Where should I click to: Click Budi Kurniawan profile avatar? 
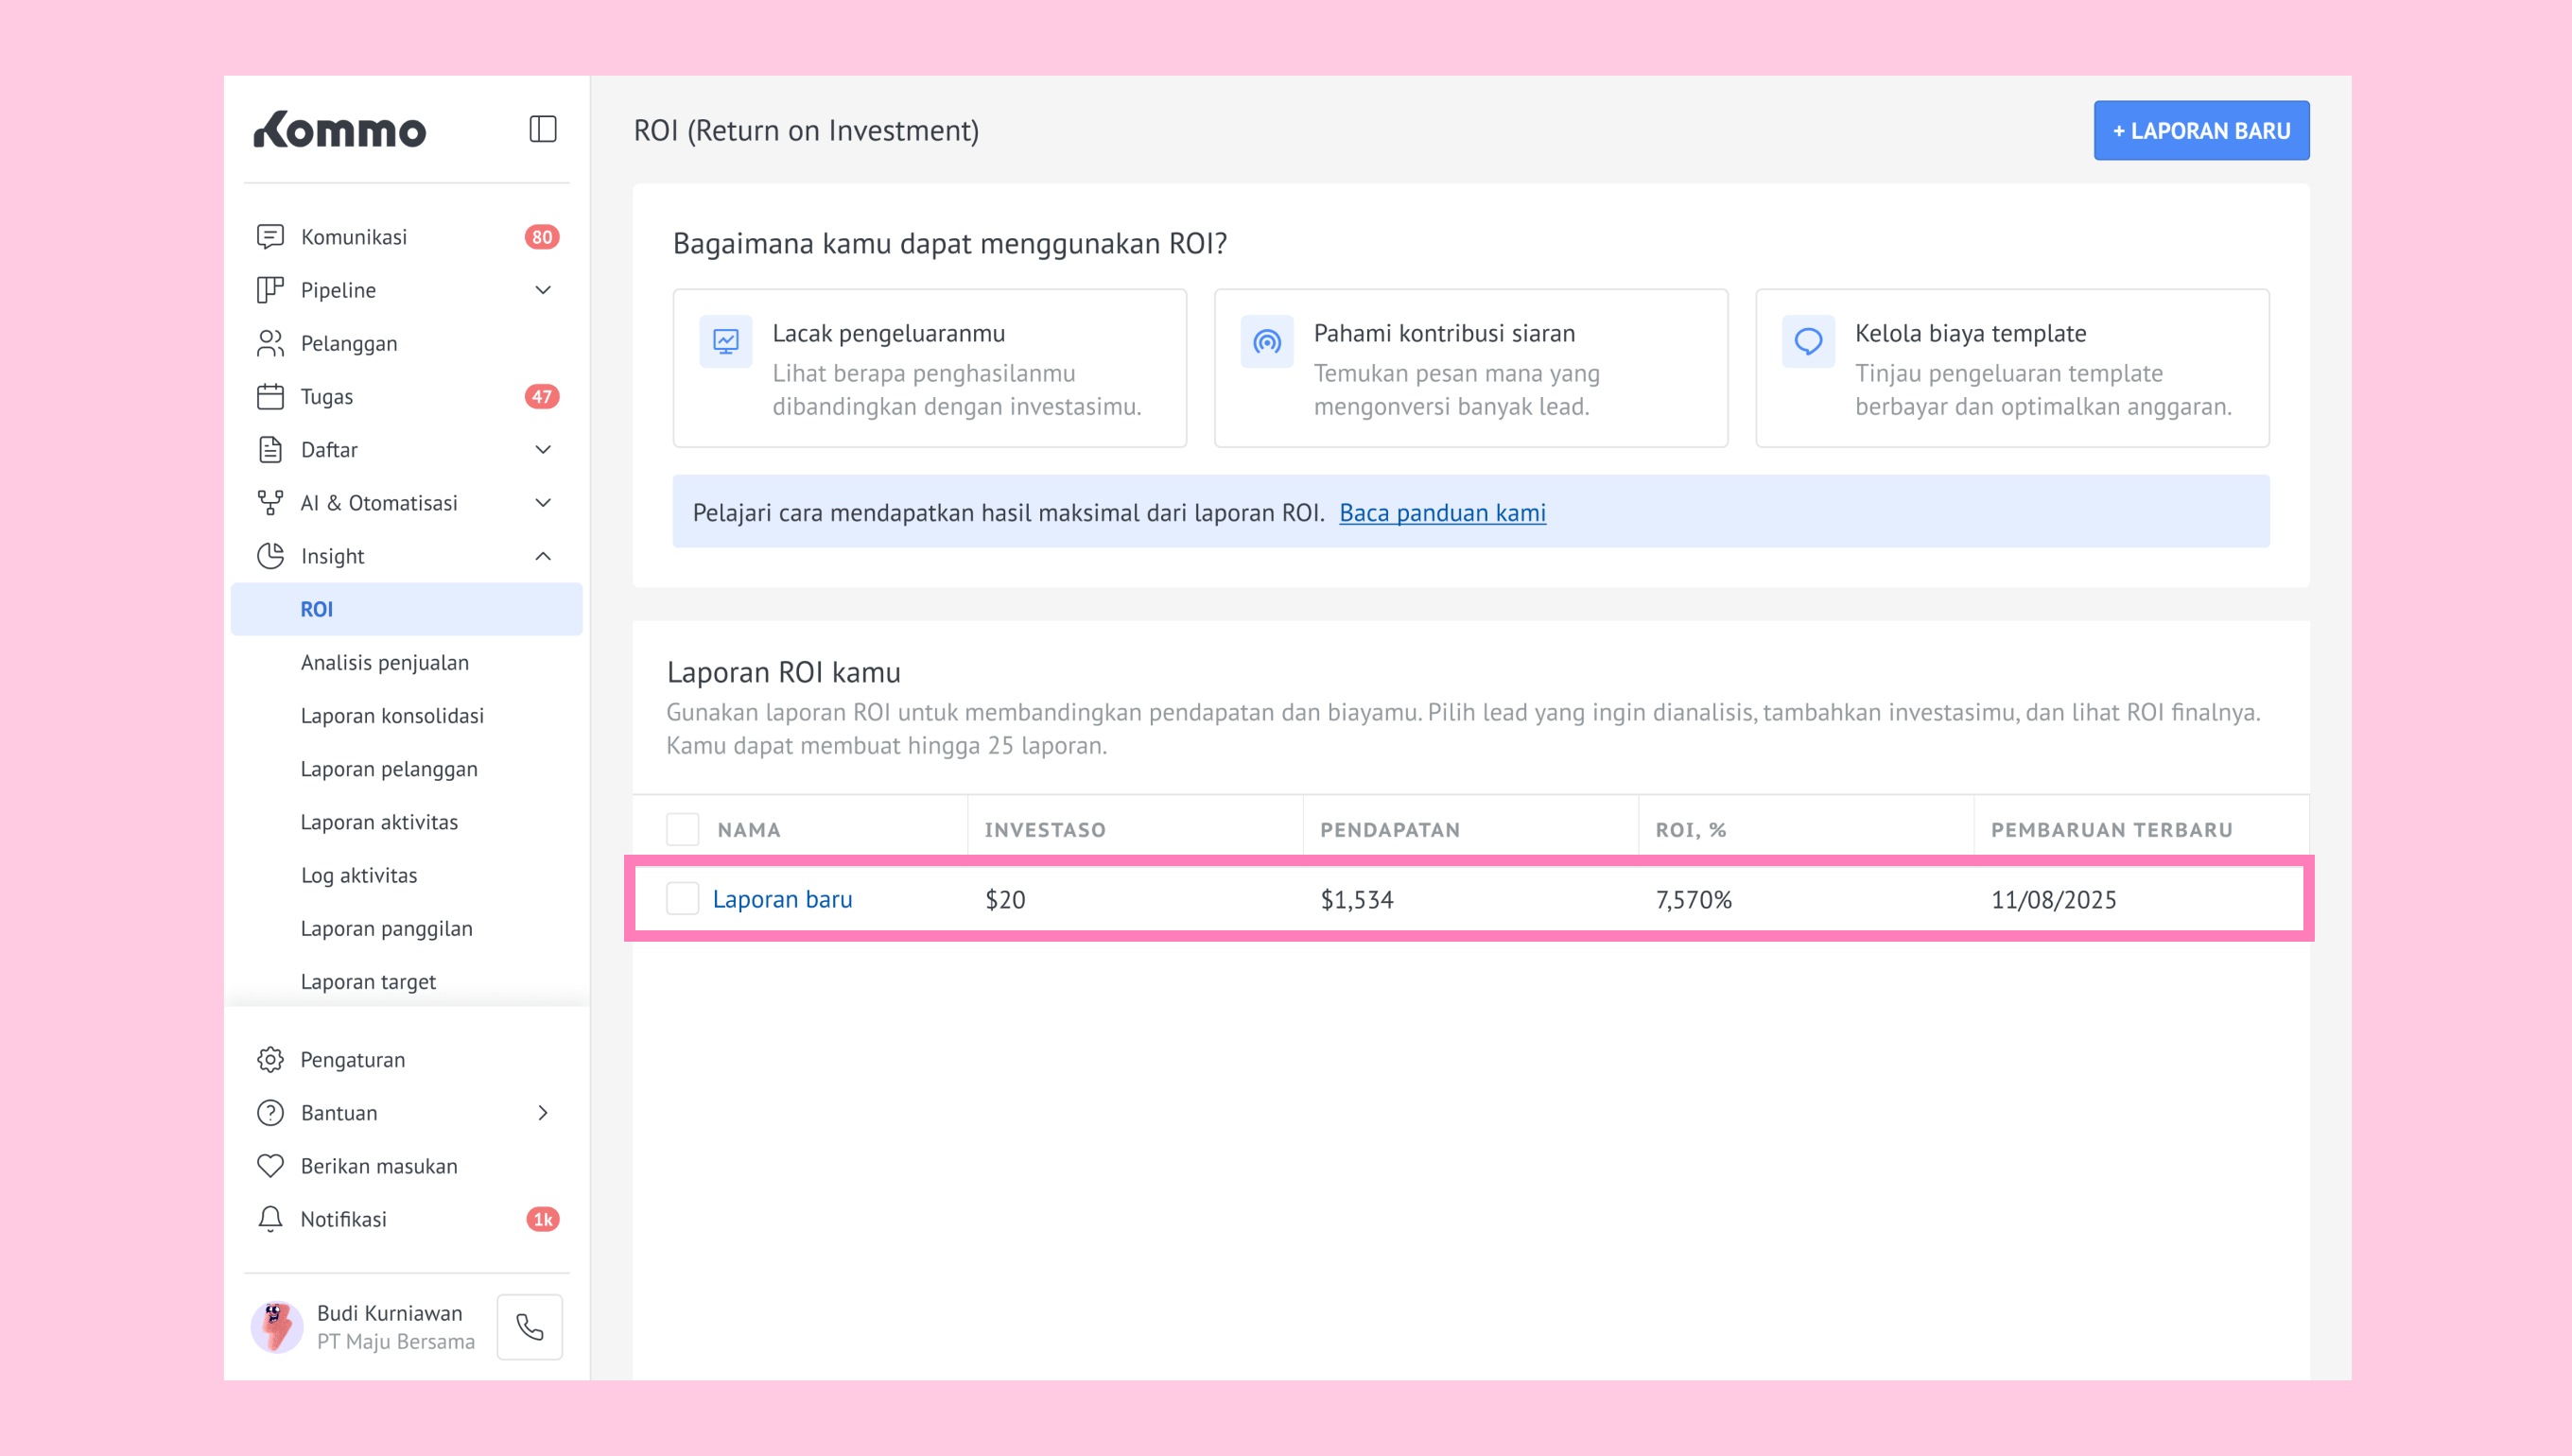coord(277,1327)
